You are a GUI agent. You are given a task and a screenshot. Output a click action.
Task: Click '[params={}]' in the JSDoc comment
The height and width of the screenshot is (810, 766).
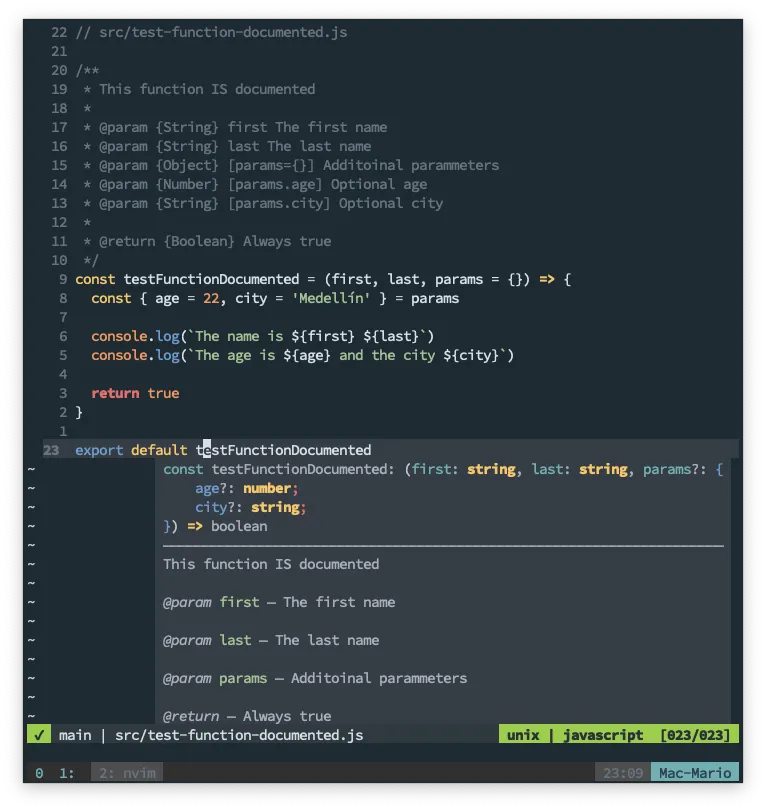tap(271, 165)
